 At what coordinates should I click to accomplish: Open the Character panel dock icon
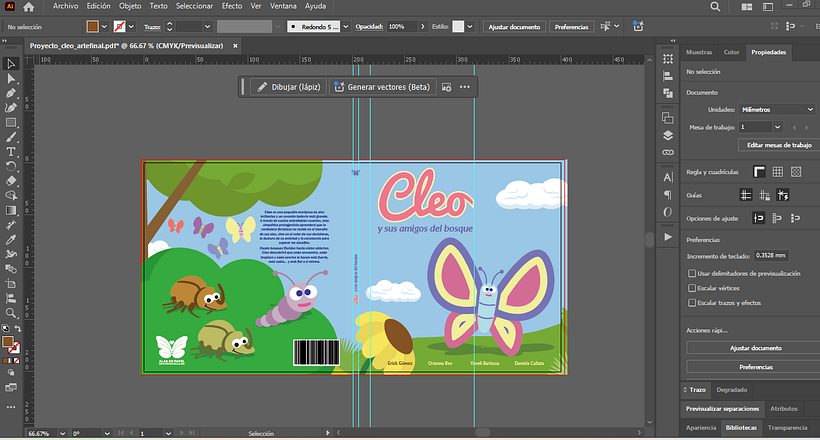pos(668,177)
